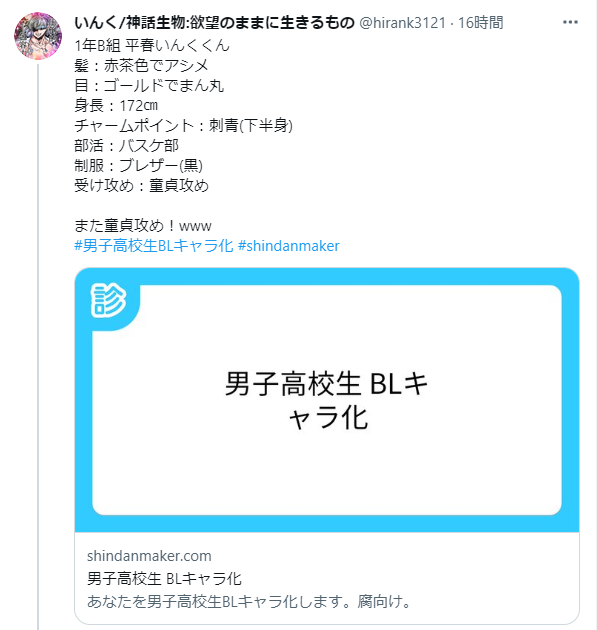The height and width of the screenshot is (630, 597).
Task: Open the tweet's more options ellipsis menu
Action: (x=570, y=22)
